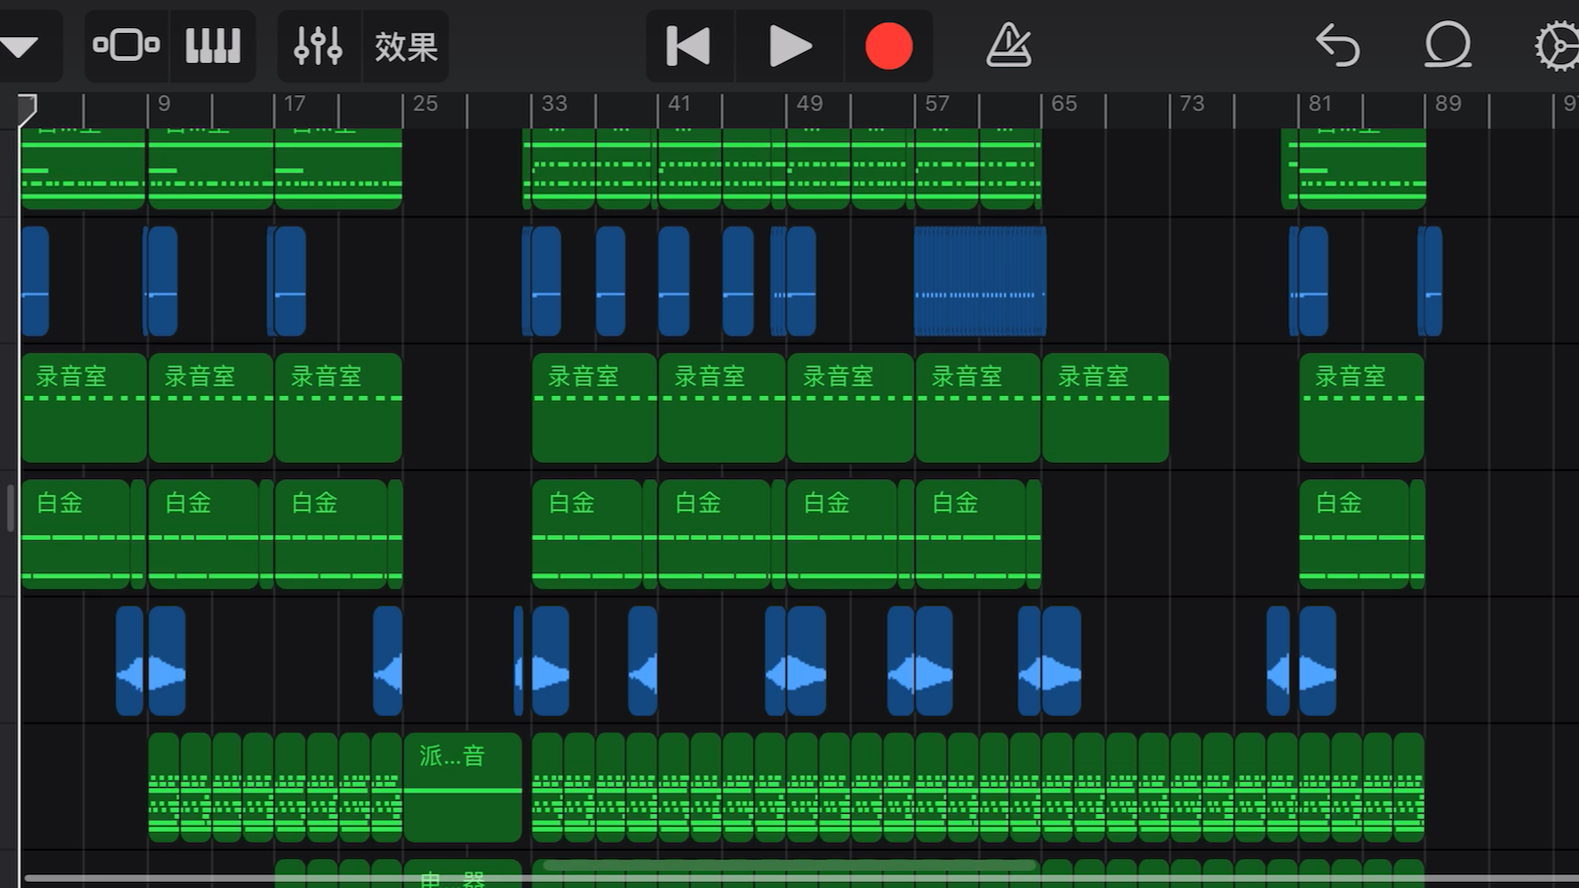Tap bar 73 on the ruler
The width and height of the screenshot is (1579, 888).
pos(1192,104)
